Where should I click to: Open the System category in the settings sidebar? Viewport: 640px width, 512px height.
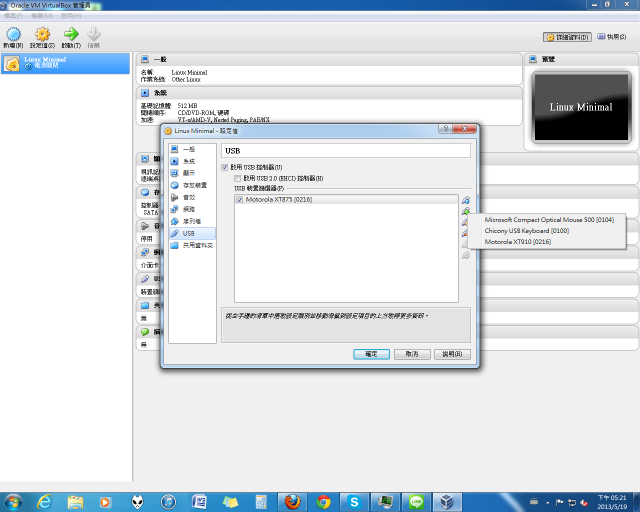tap(192, 161)
